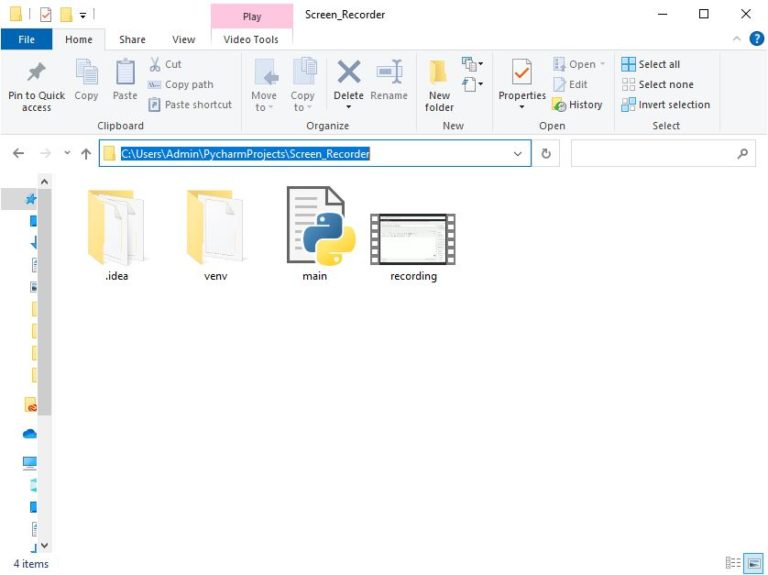
Task: Click sidebar scrollbar up arrow
Action: pyautogui.click(x=44, y=182)
